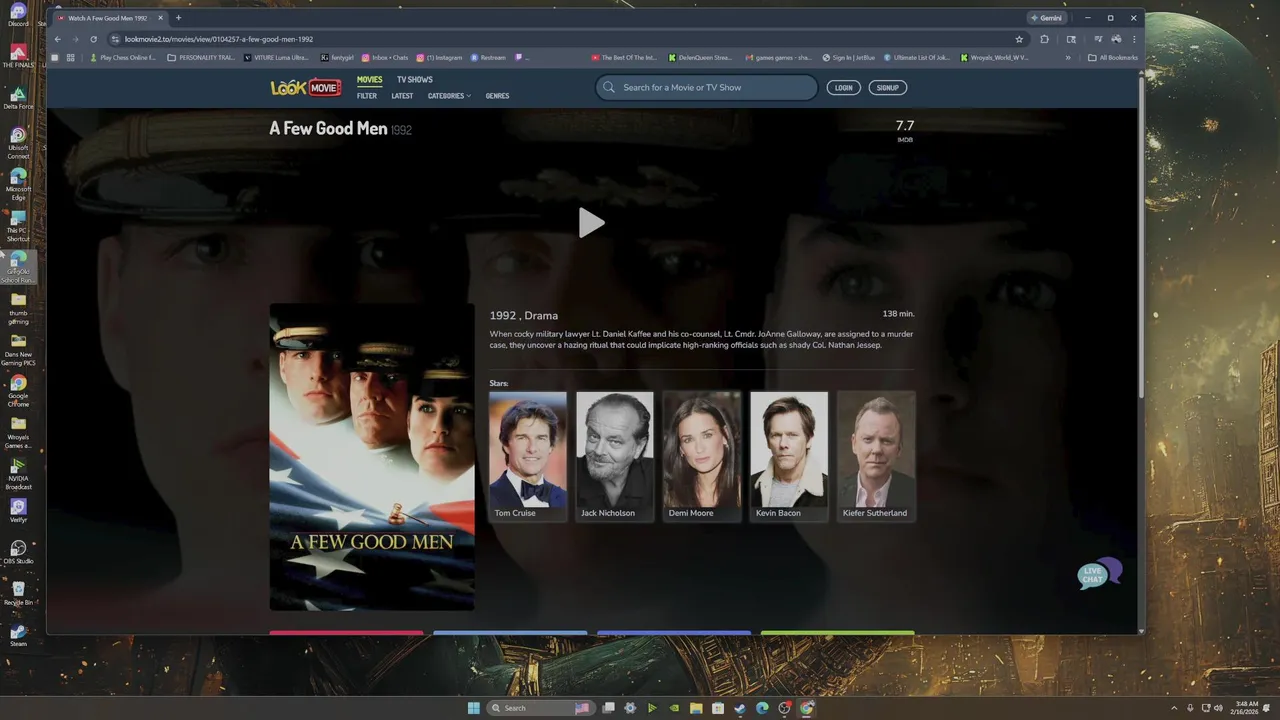Open the PERSONALITY TRAI... bookmark folder

tap(202, 58)
